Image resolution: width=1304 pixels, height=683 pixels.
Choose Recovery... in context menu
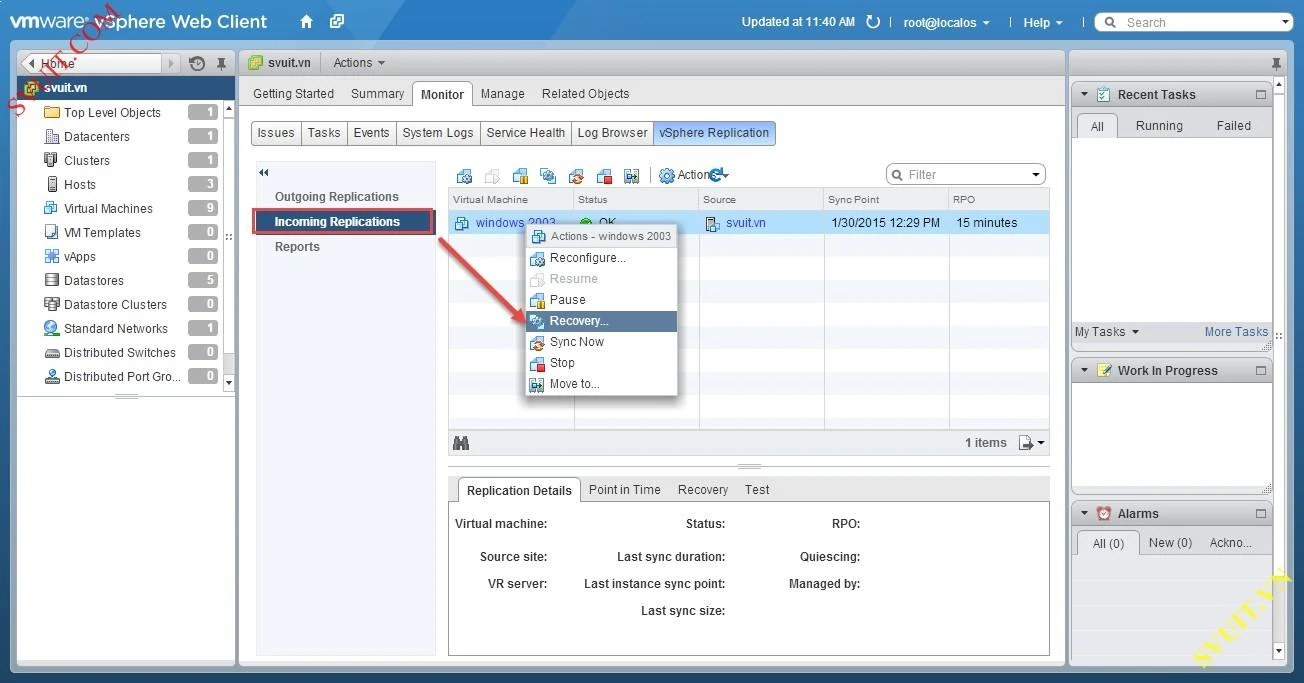pos(602,321)
